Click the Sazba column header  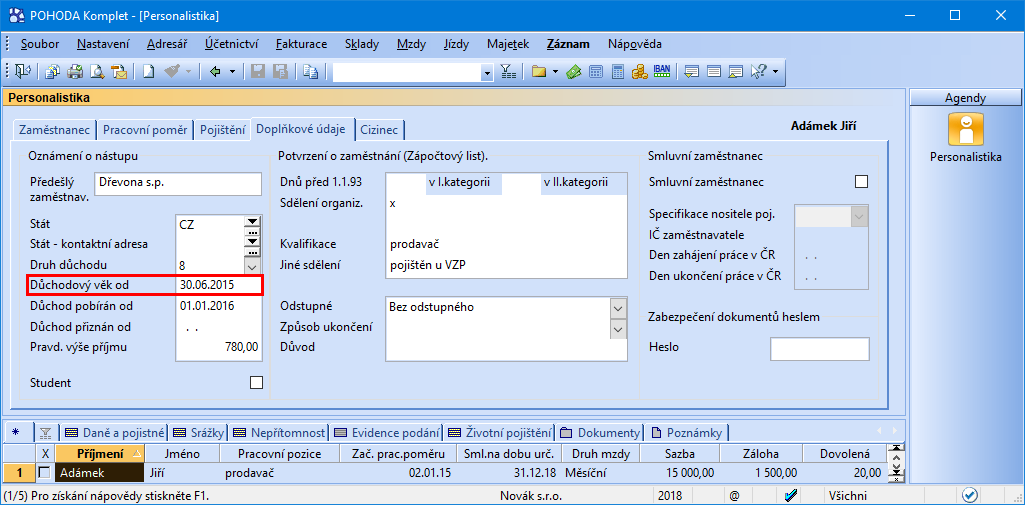click(680, 453)
